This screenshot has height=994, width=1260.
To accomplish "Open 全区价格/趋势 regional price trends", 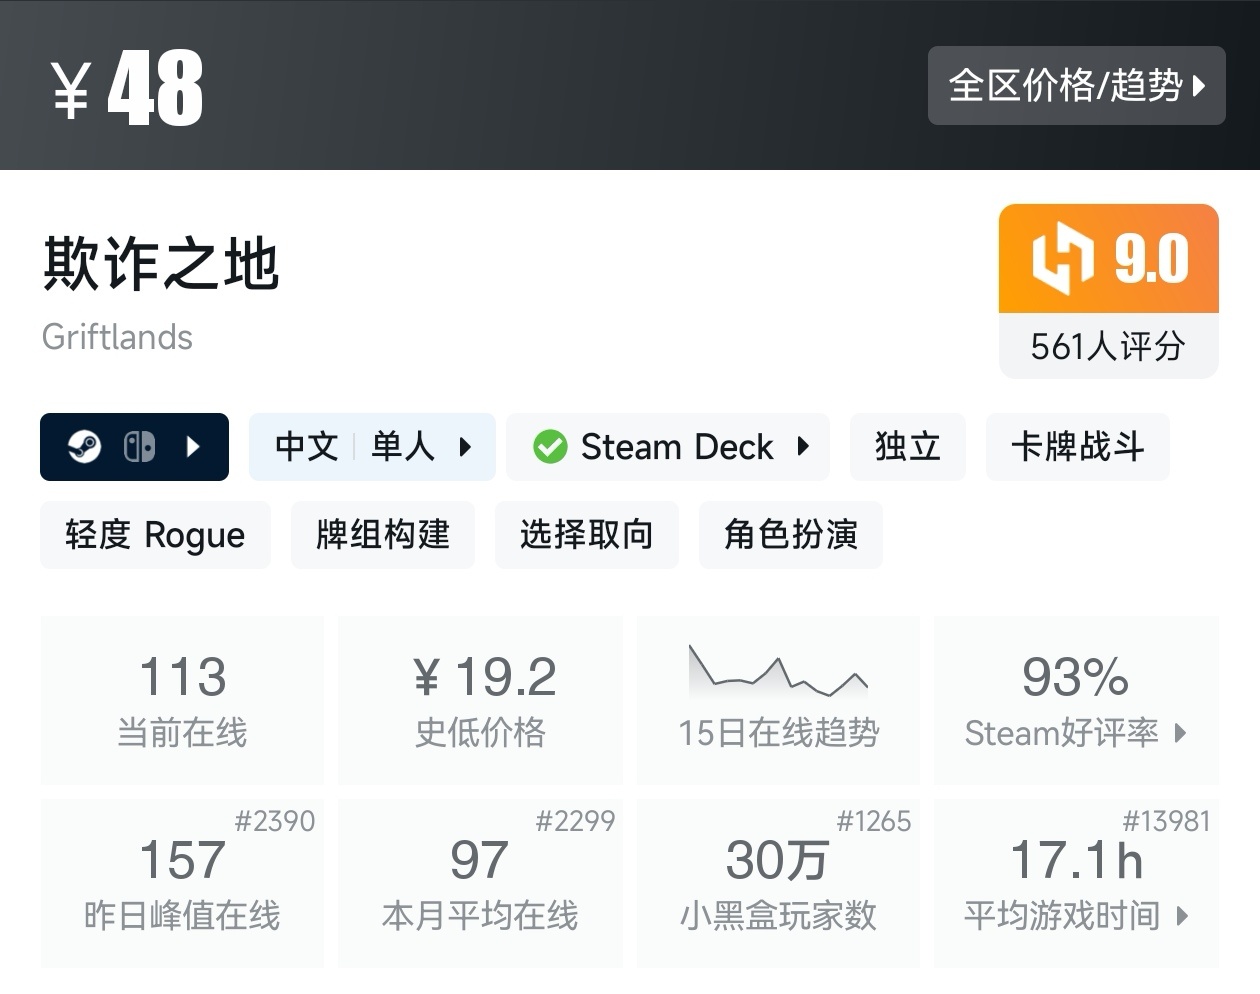I will (x=1076, y=86).
